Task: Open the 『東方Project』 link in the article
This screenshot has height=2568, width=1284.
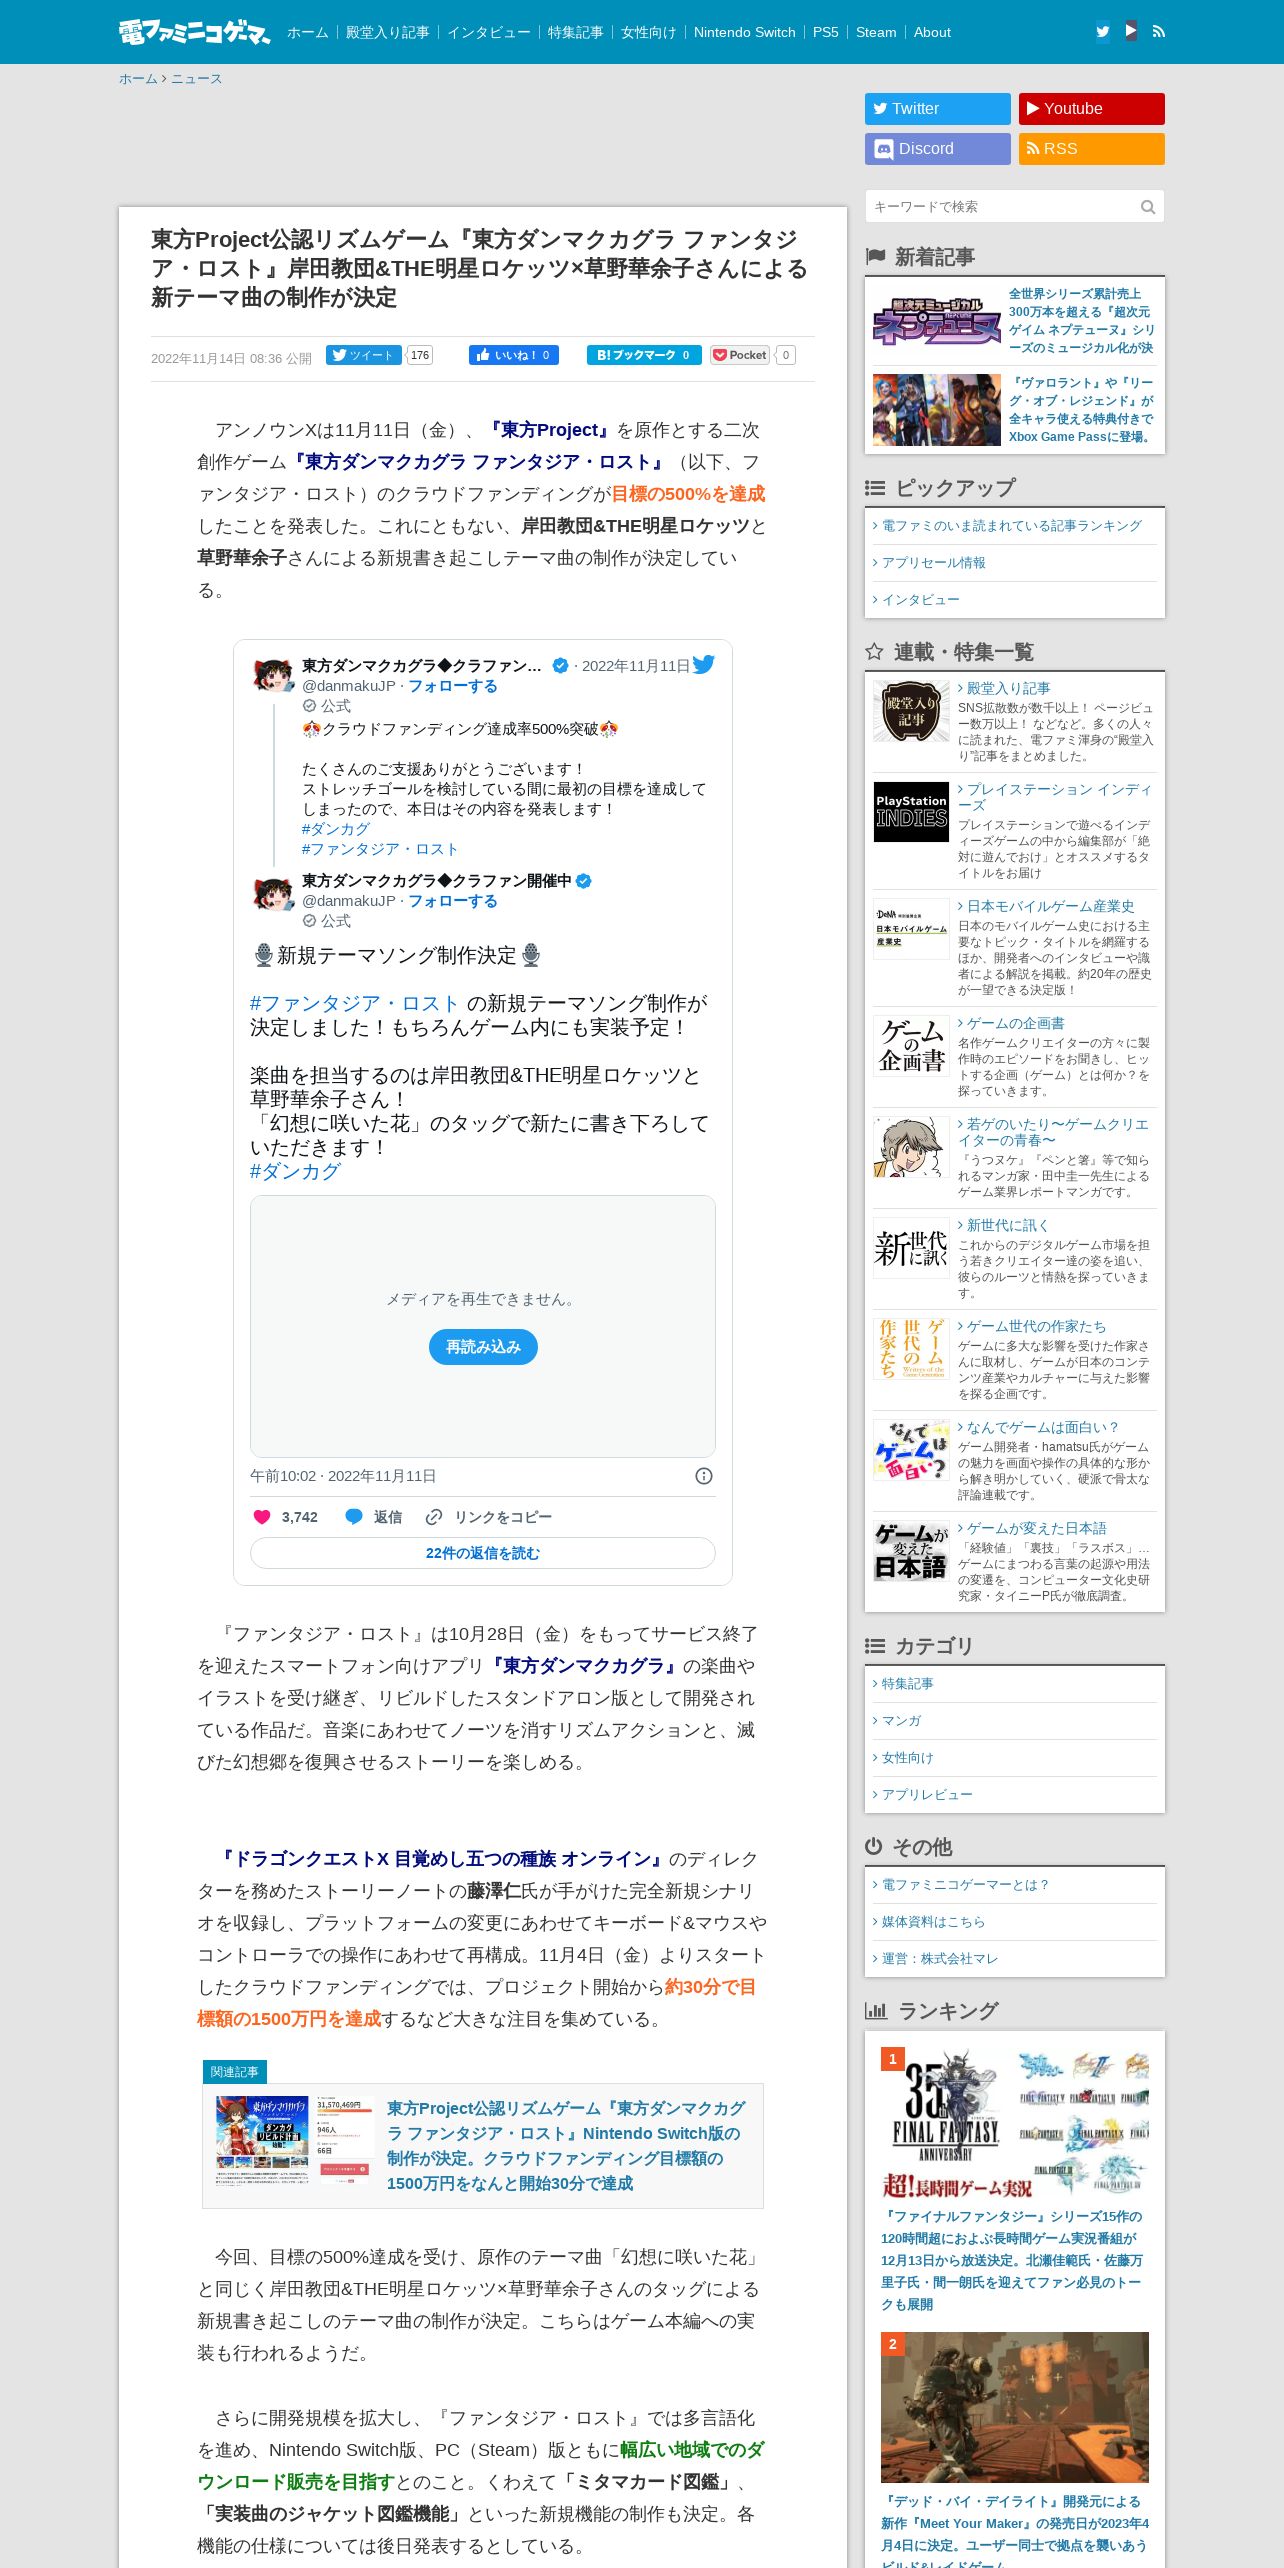Action: click(x=547, y=430)
